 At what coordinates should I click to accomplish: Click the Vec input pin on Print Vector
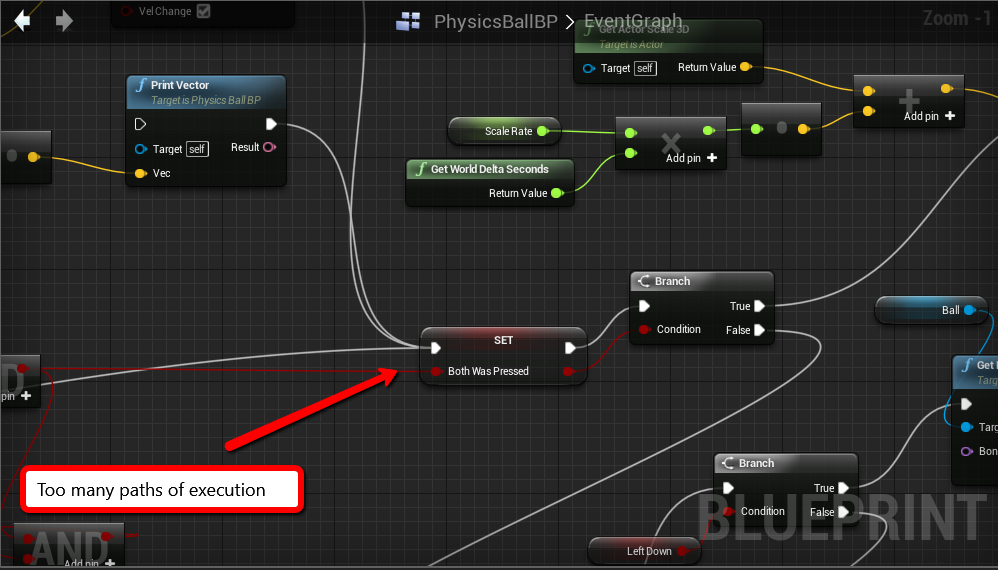(141, 173)
